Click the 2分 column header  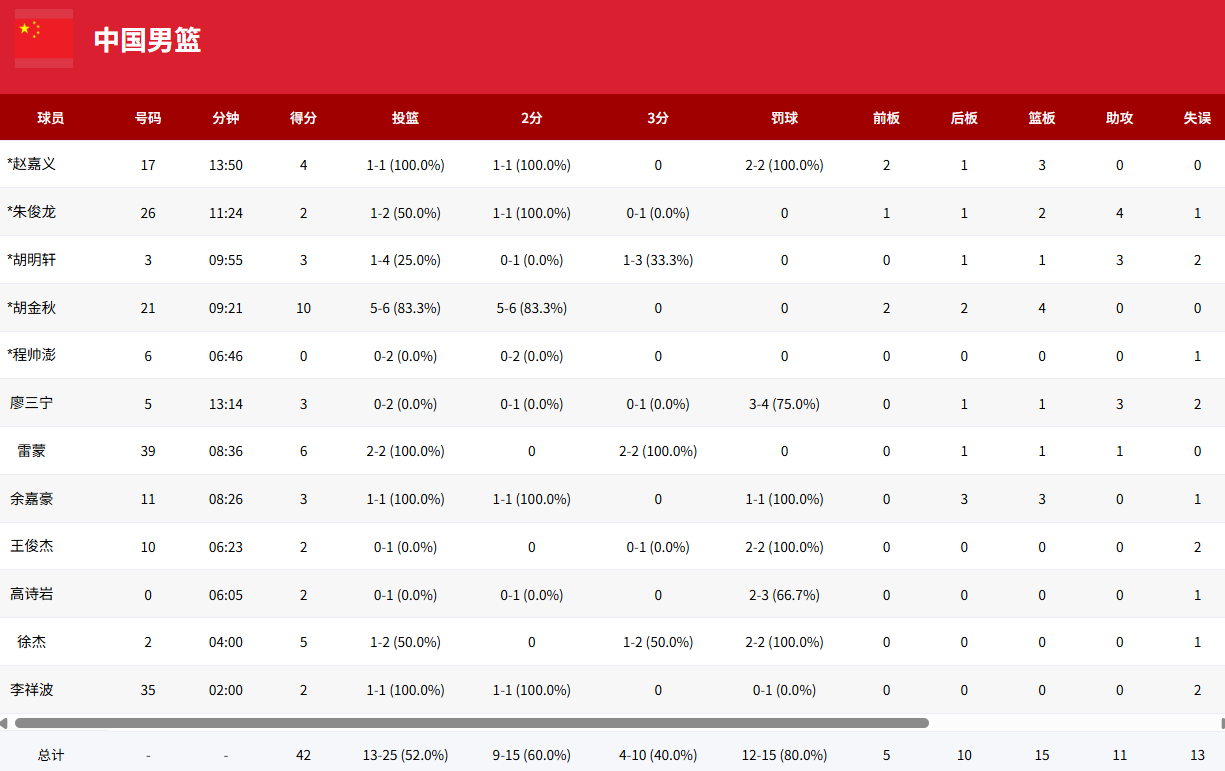532,118
